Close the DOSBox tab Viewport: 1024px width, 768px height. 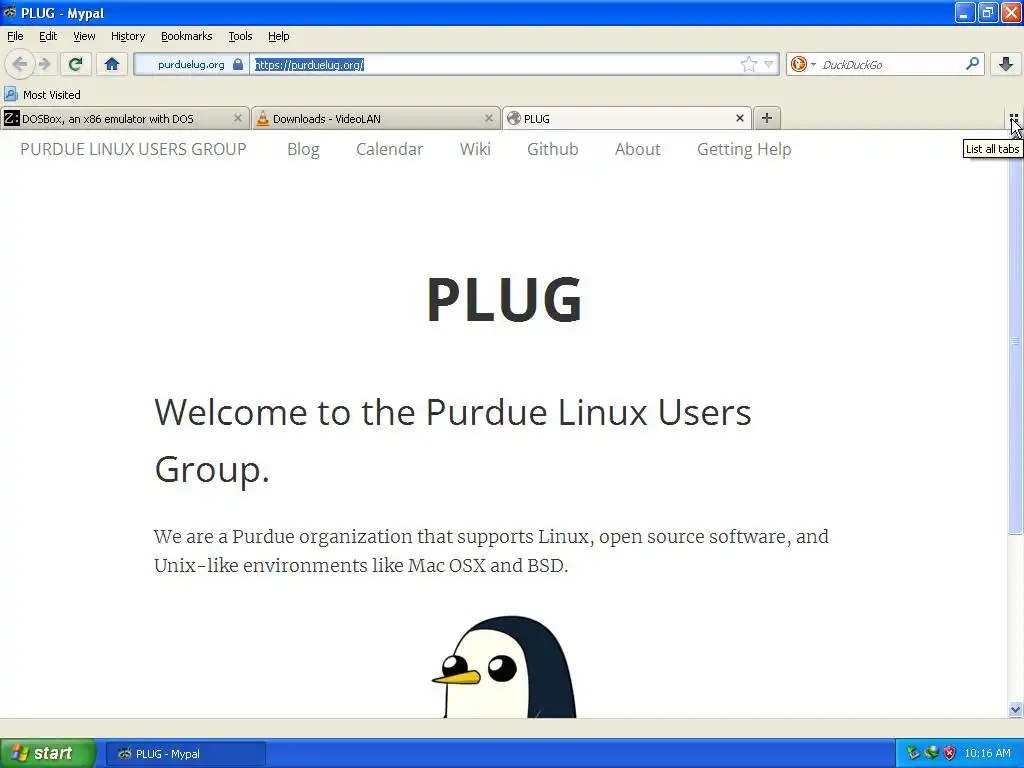tap(238, 118)
